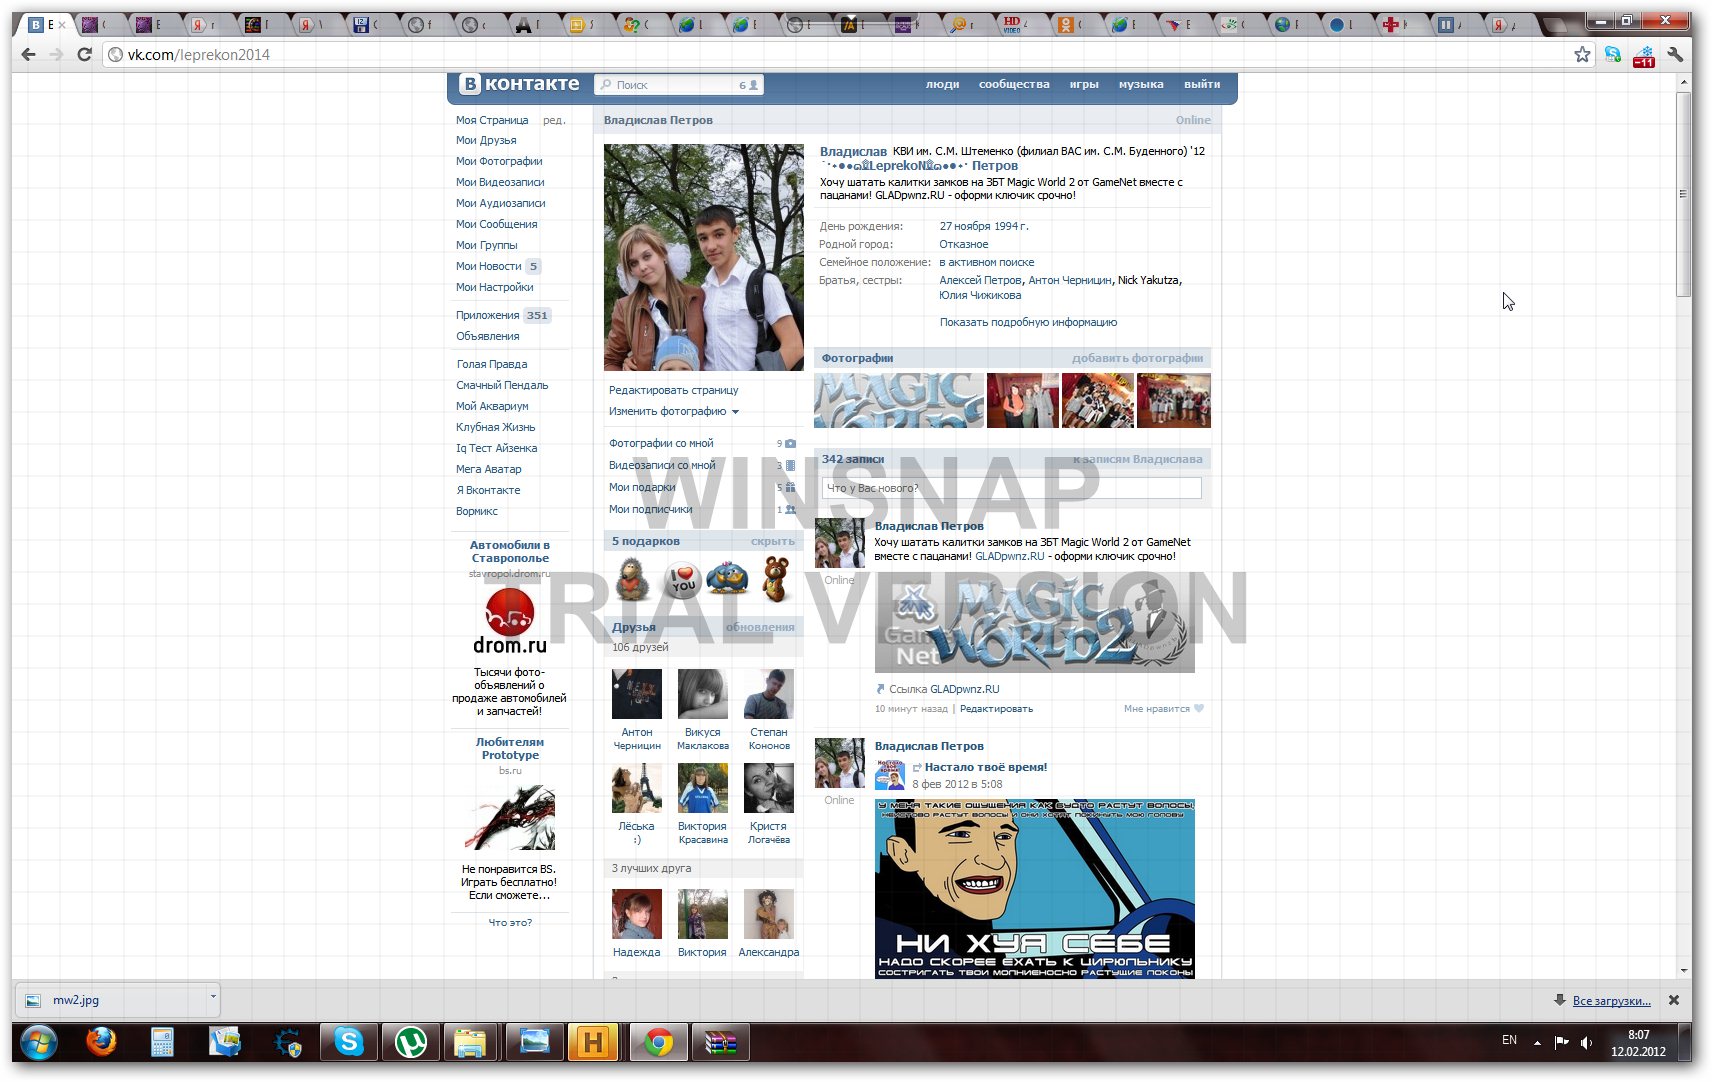Open the музыка menu in the header
Image resolution: width=1712 pixels, height=1082 pixels.
pyautogui.click(x=1140, y=85)
